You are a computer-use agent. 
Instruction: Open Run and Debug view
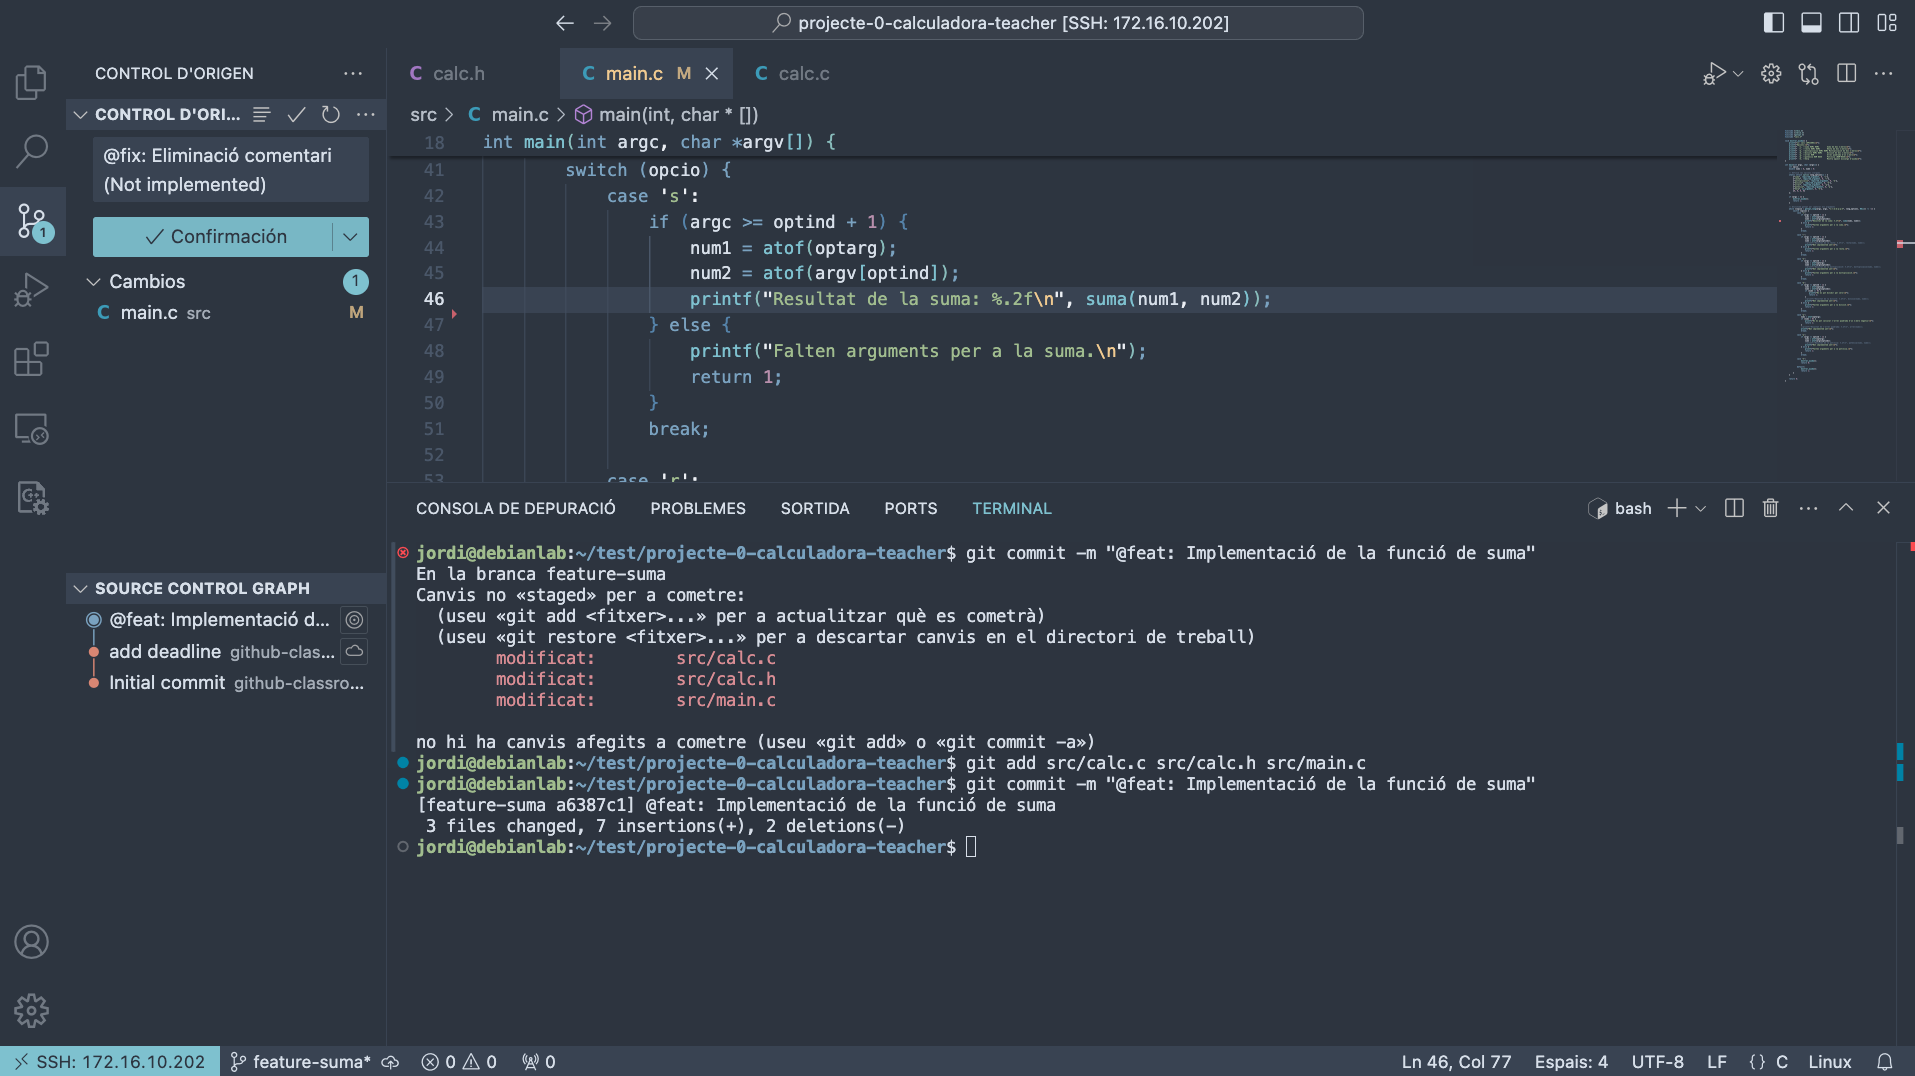(31, 290)
